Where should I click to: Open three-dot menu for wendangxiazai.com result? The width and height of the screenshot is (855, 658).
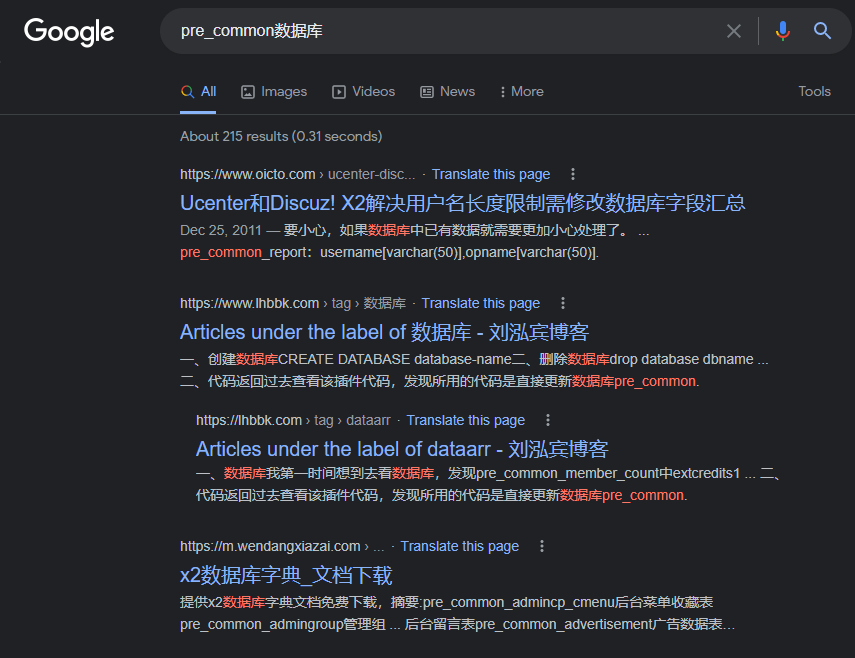541,546
